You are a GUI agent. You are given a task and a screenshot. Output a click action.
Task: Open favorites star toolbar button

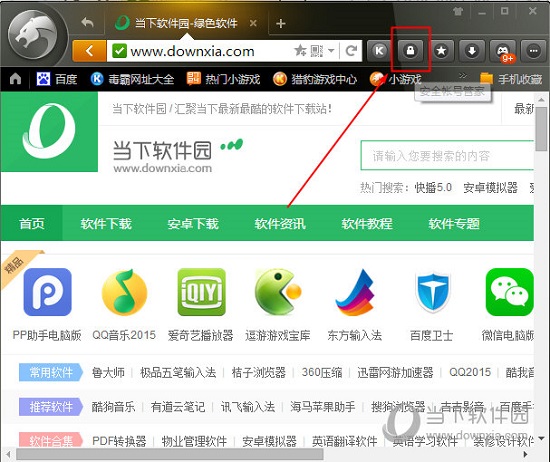coord(441,51)
